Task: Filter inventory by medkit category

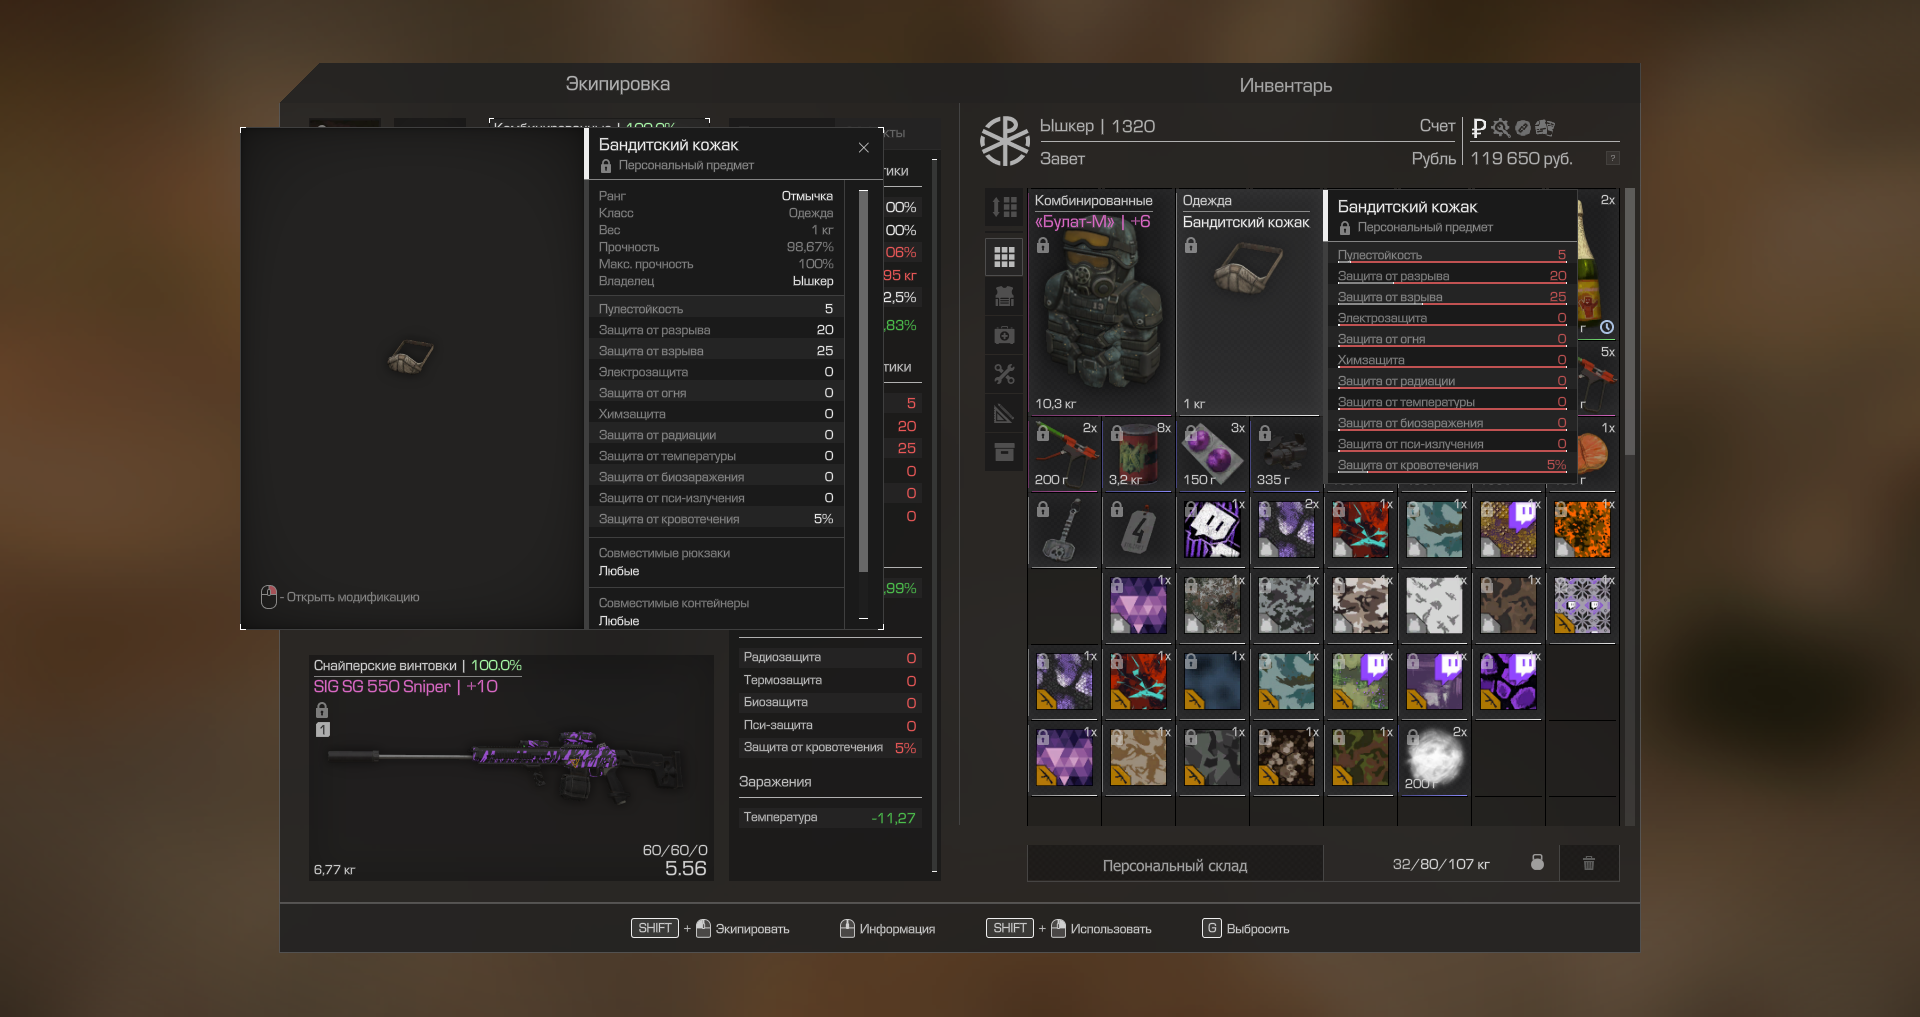Action: pyautogui.click(x=1004, y=335)
